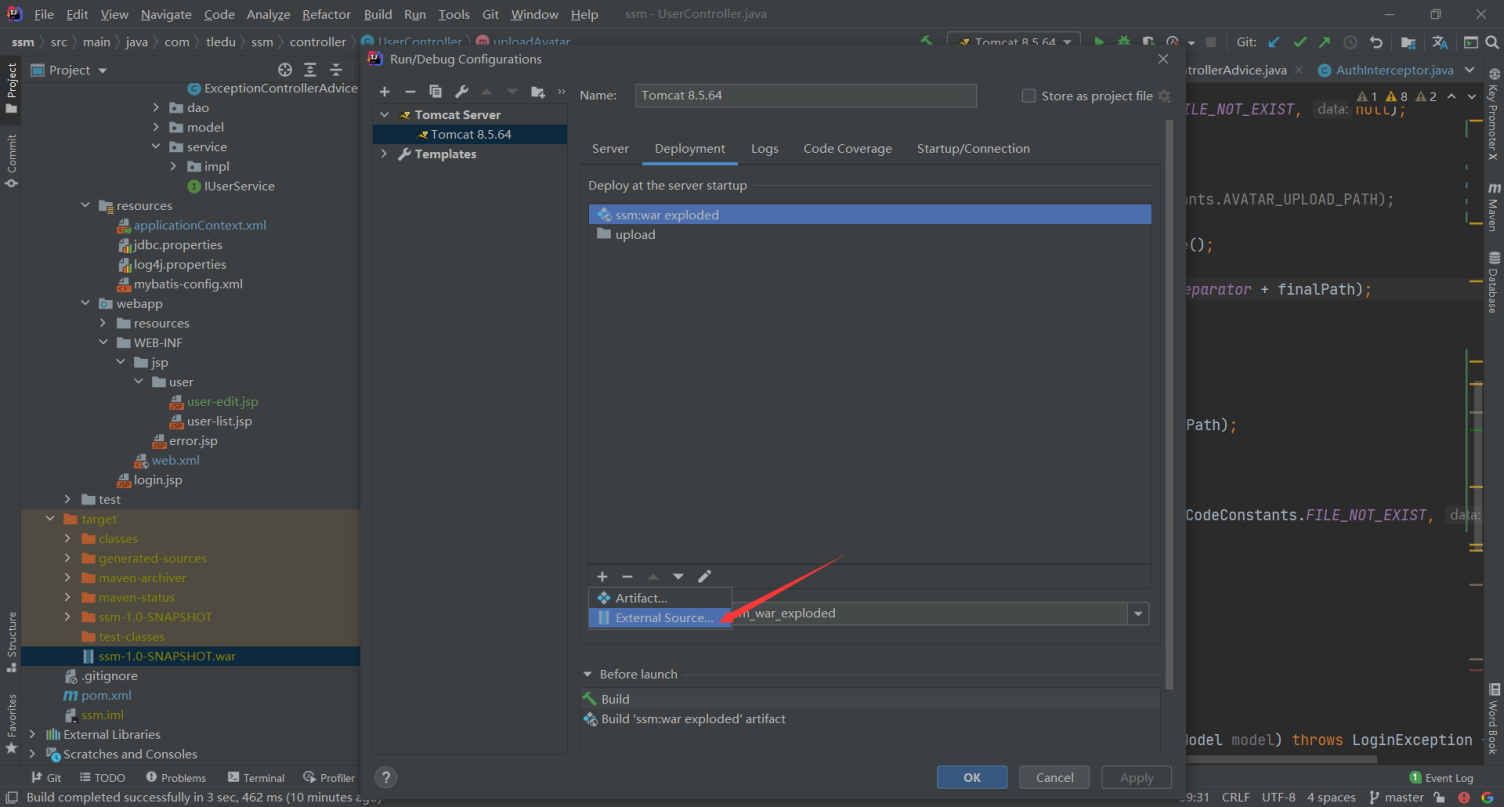Collapse Tomcat Server tree node

384,115
